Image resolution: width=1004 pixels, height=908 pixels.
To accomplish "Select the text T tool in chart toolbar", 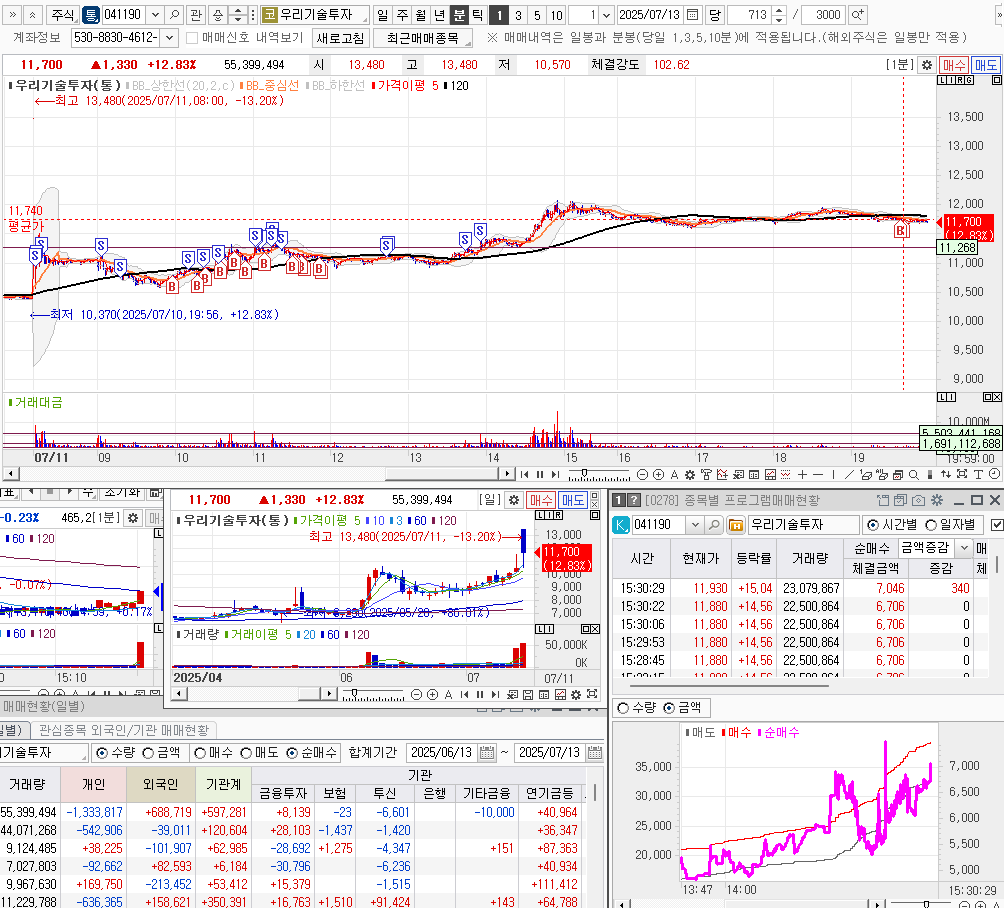I will 978,474.
